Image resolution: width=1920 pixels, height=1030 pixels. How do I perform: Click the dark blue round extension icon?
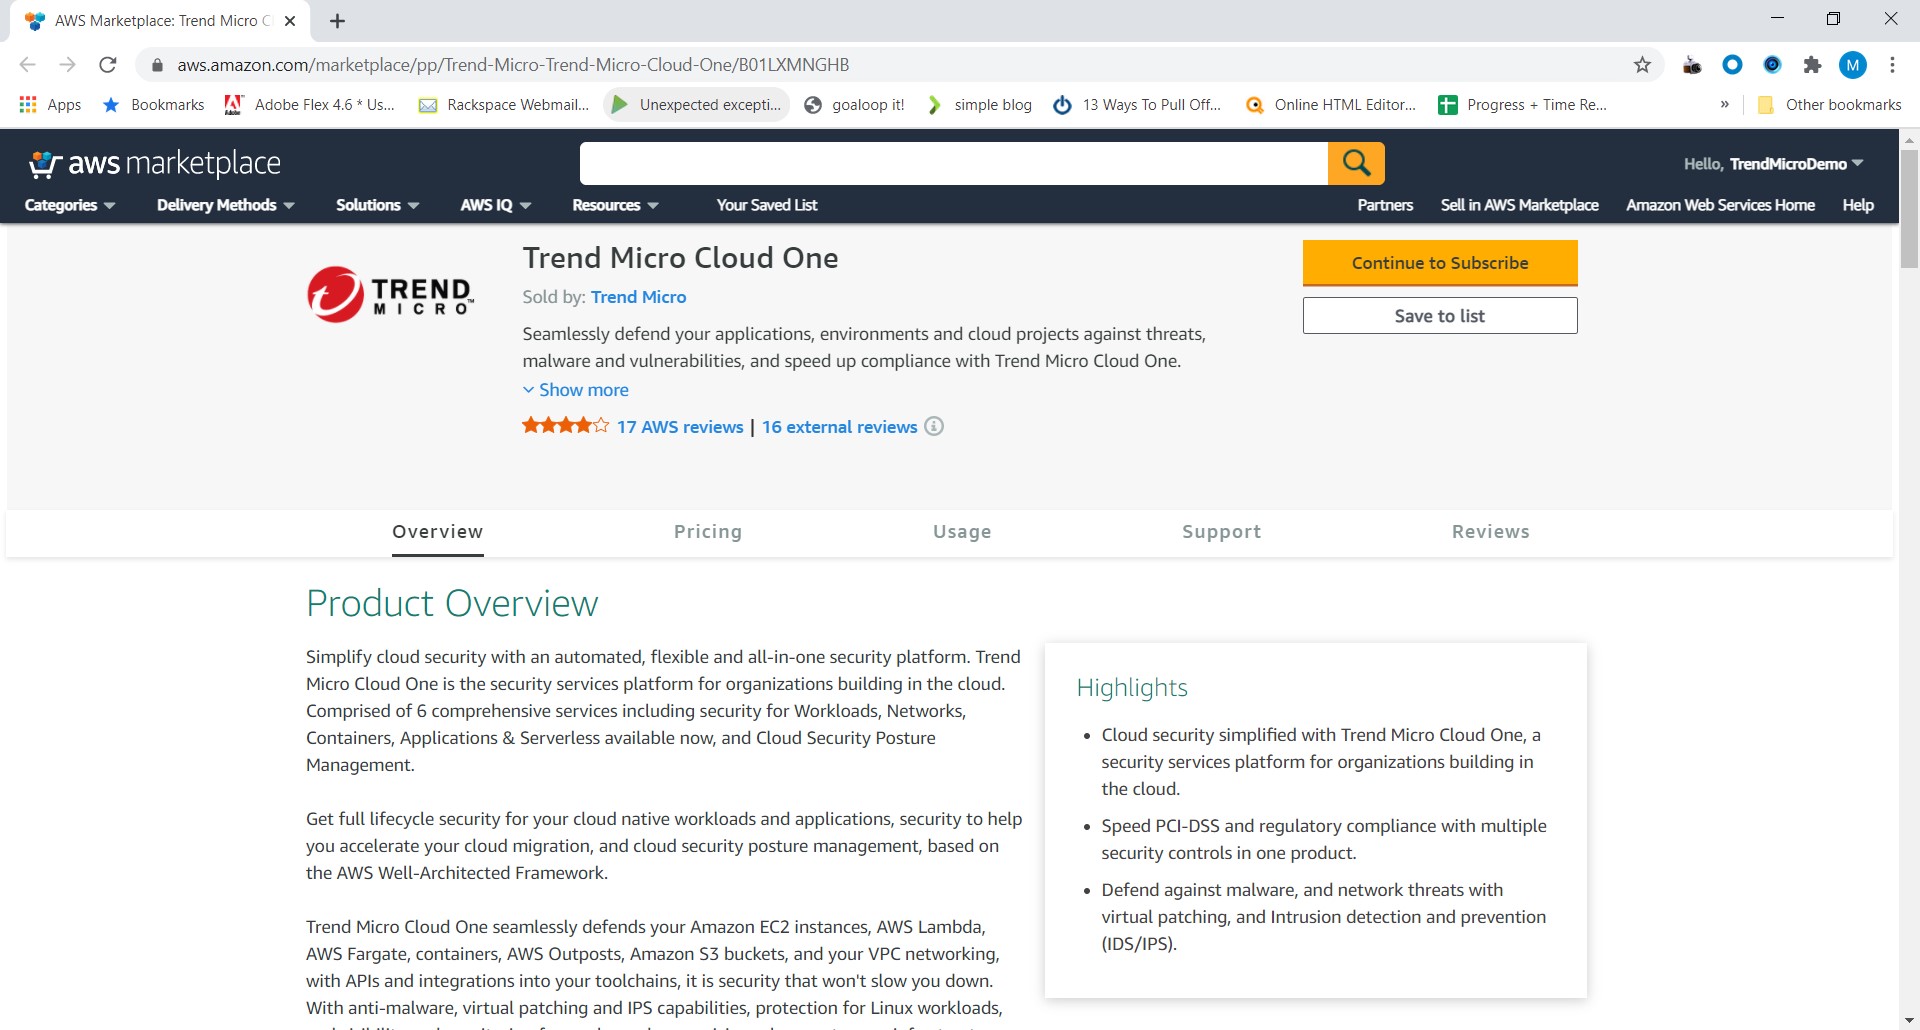pyautogui.click(x=1772, y=65)
